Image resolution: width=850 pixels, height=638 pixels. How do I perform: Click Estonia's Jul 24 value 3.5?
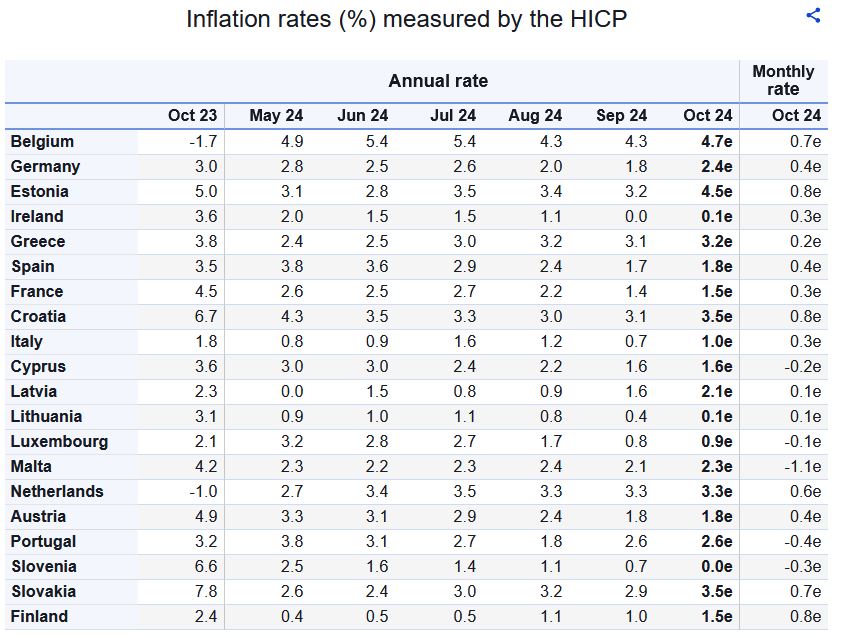[463, 192]
